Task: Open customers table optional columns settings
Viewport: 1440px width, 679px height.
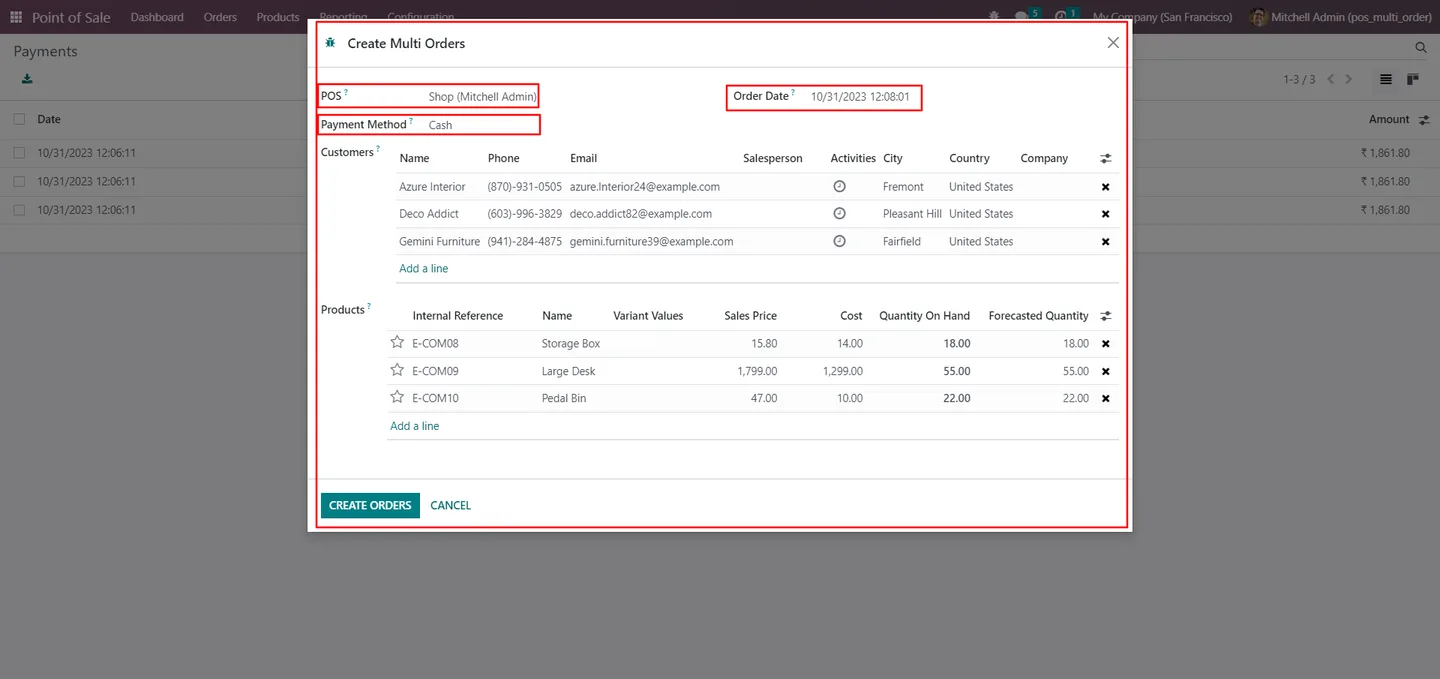Action: coord(1106,158)
